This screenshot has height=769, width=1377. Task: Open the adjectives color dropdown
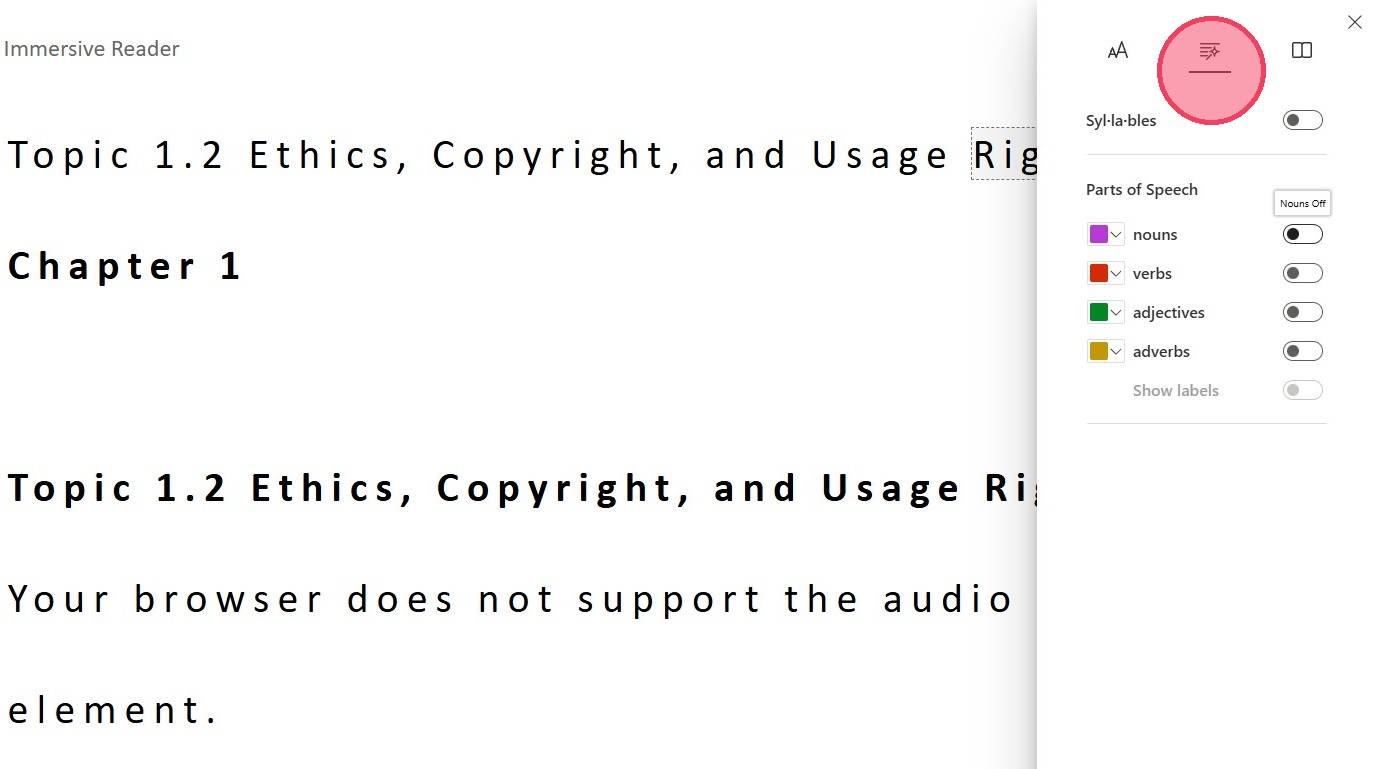pos(1116,312)
